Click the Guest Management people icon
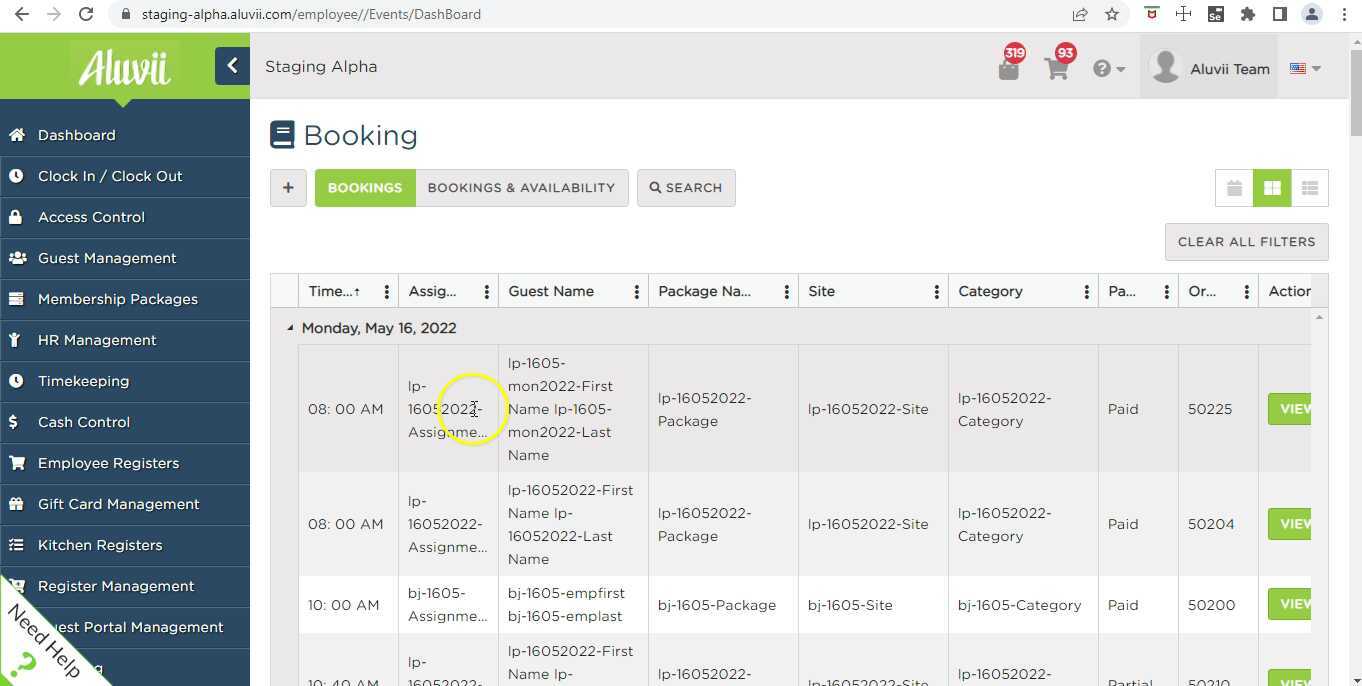 (x=16, y=257)
